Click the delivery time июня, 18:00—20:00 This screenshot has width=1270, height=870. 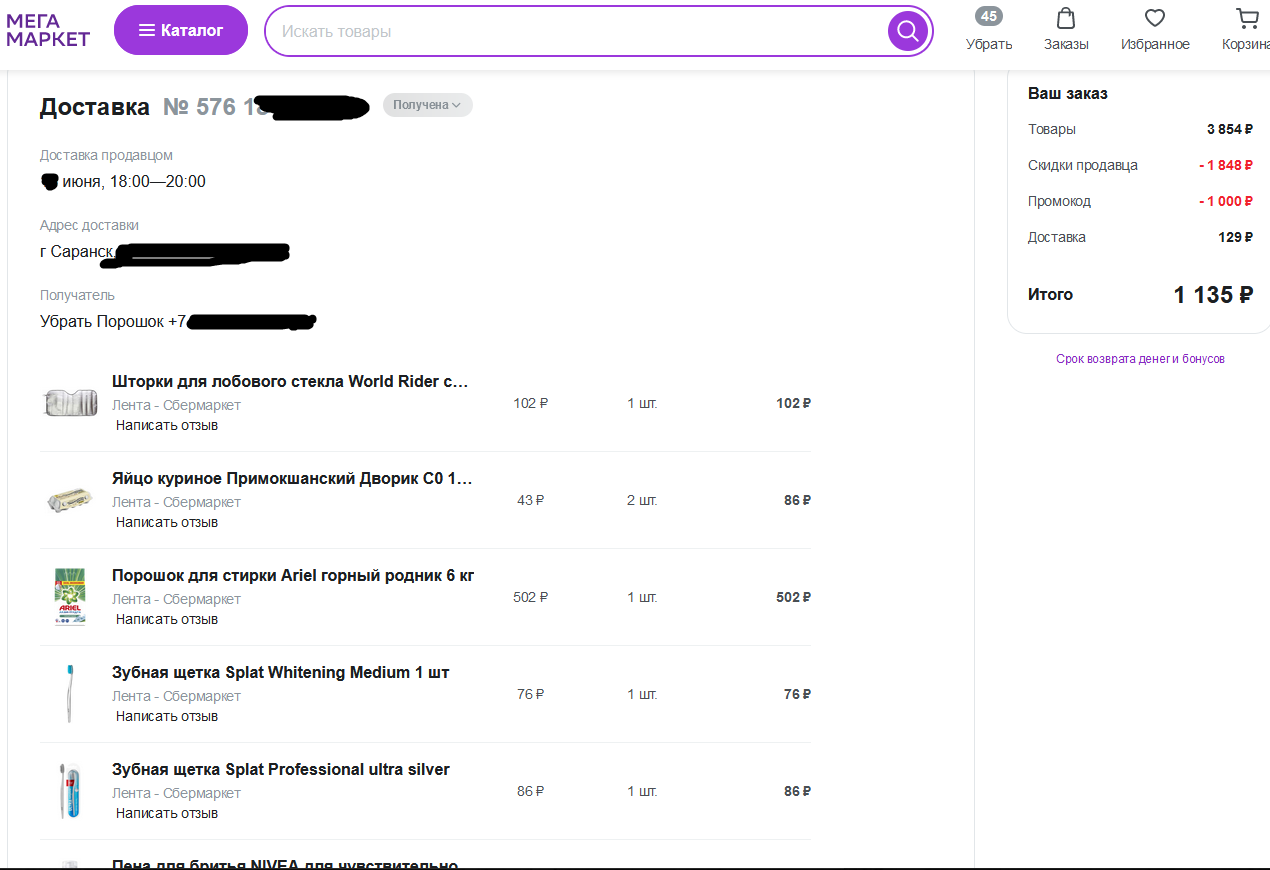point(134,181)
